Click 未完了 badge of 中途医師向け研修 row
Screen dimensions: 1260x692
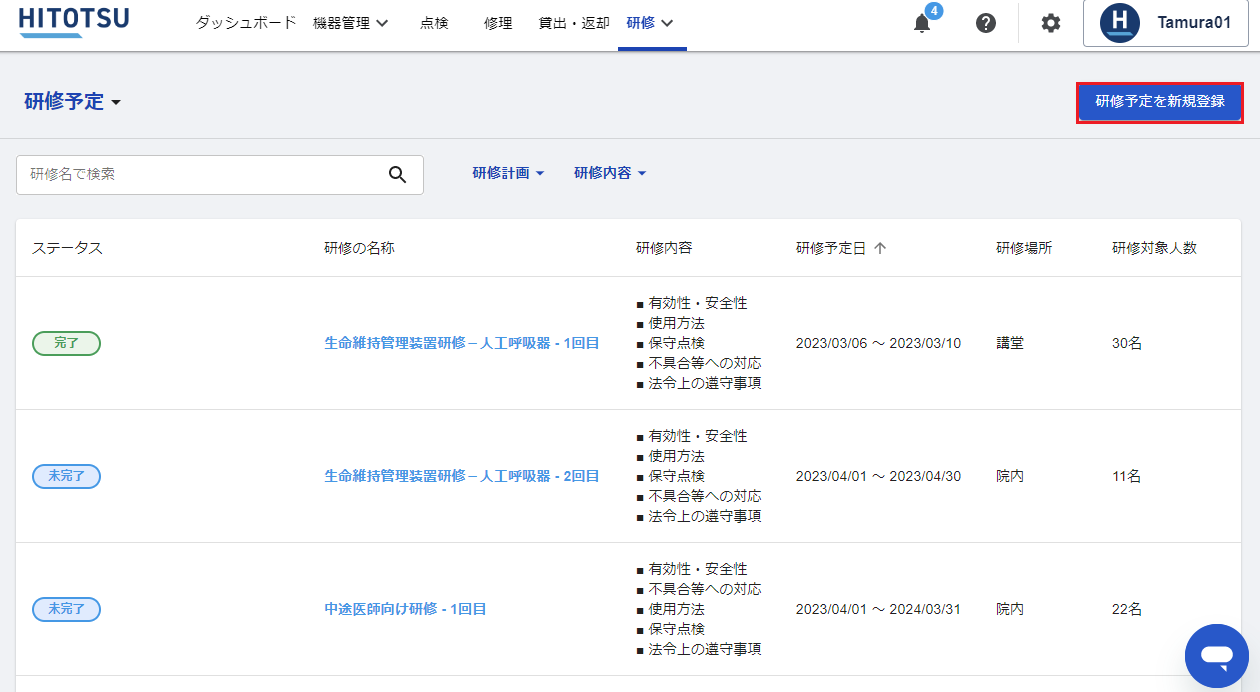pos(66,609)
